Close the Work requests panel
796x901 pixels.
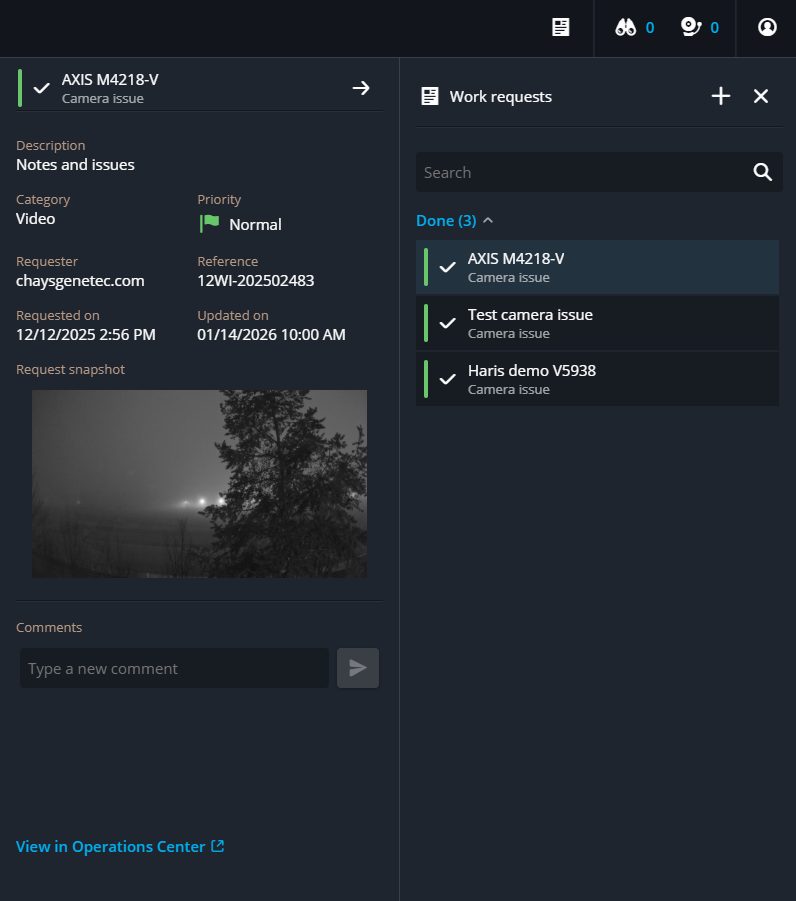coord(761,96)
